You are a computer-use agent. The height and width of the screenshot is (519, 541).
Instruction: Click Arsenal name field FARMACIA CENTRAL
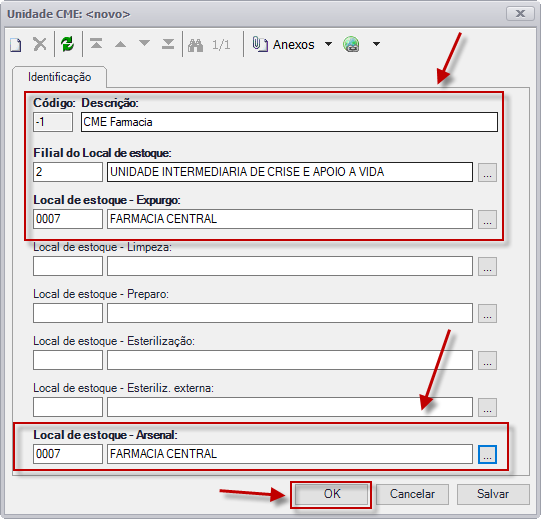click(x=290, y=454)
